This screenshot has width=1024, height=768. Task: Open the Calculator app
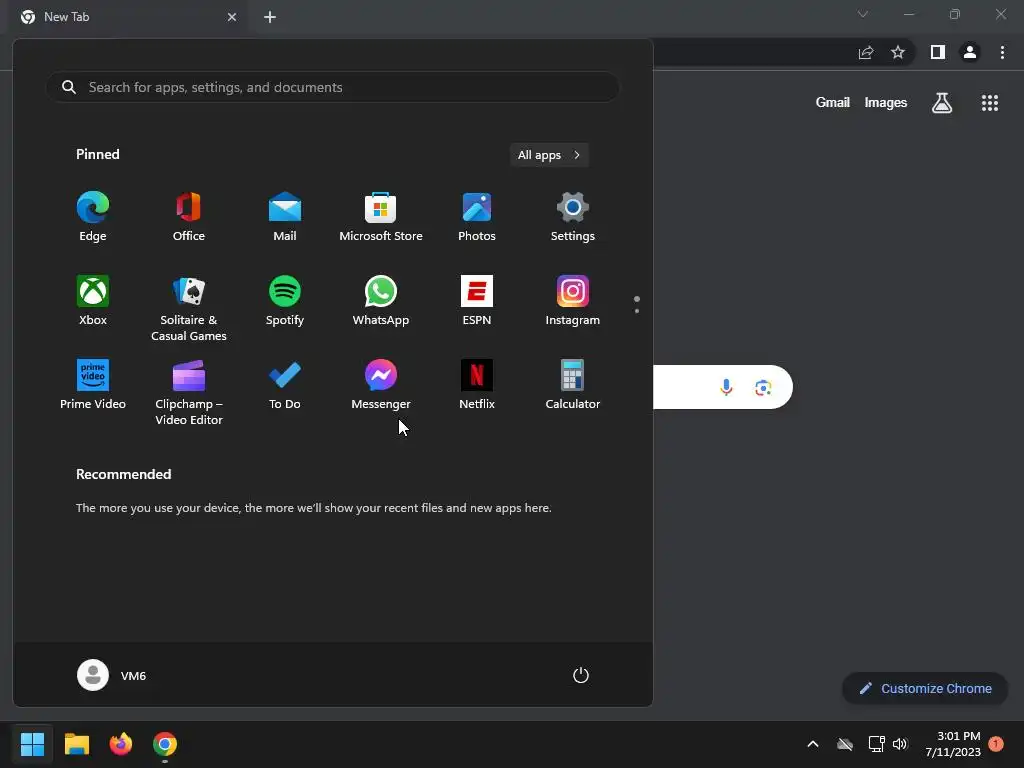click(573, 385)
